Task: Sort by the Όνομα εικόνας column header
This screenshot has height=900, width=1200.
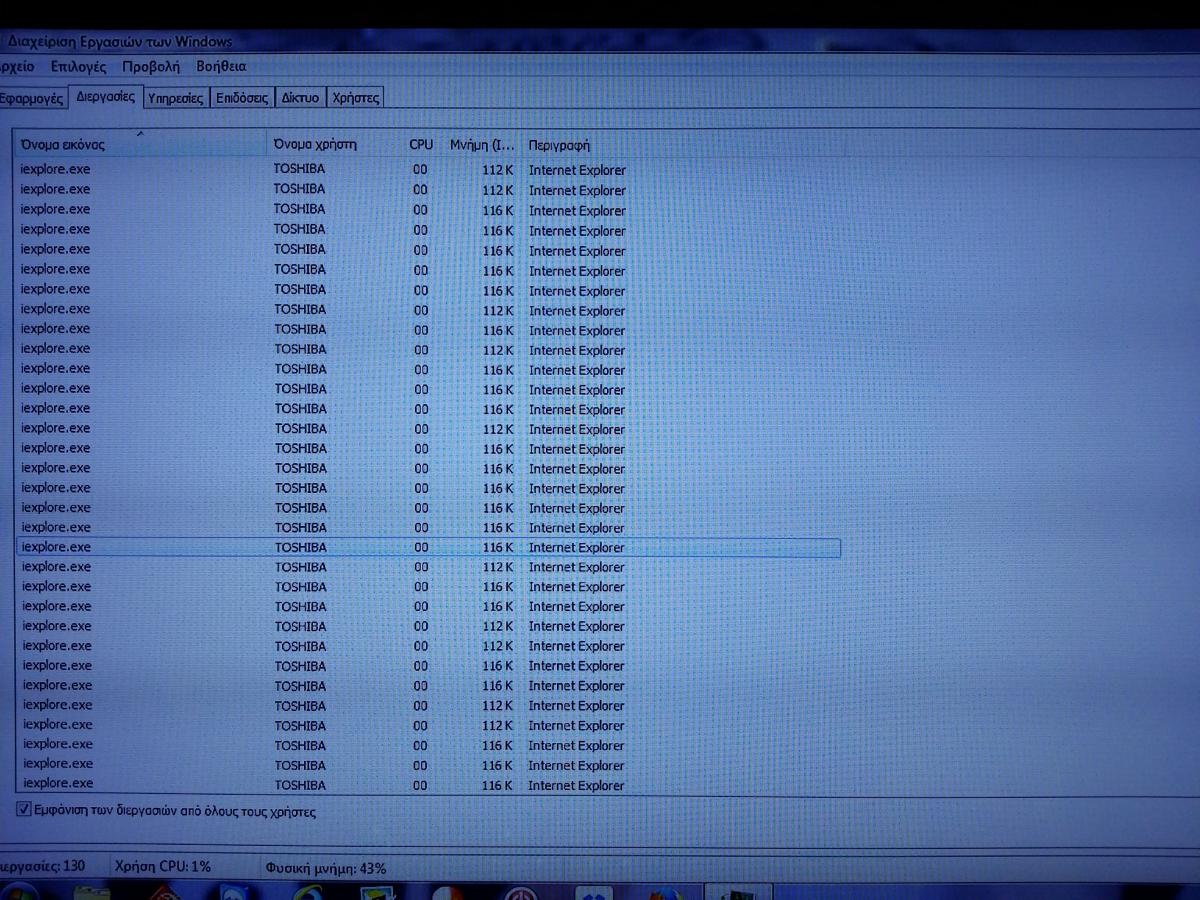Action: pos(141,144)
